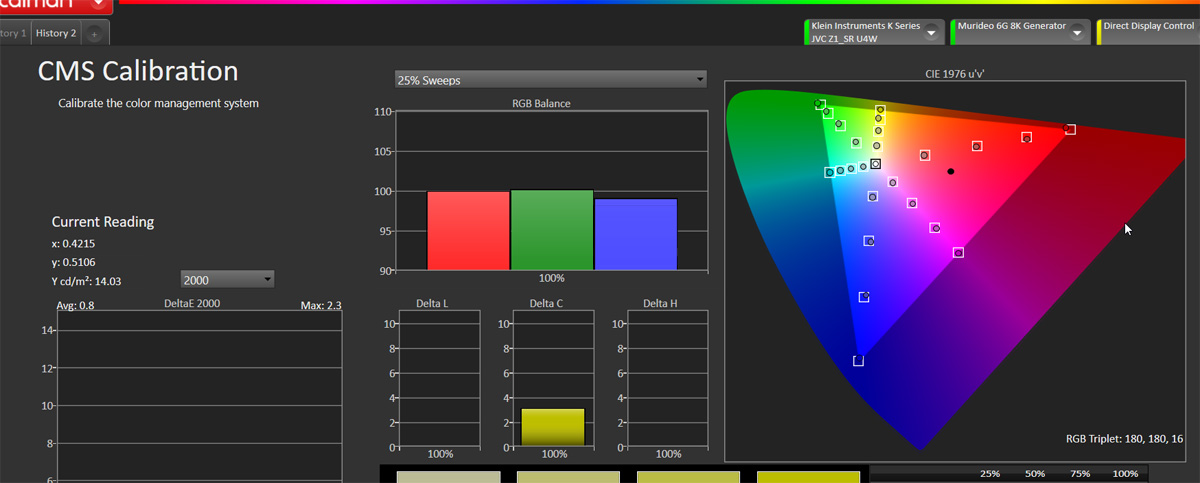This screenshot has width=1200, height=483.
Task: Click the green bar in RGB Balance chart
Action: [552, 229]
